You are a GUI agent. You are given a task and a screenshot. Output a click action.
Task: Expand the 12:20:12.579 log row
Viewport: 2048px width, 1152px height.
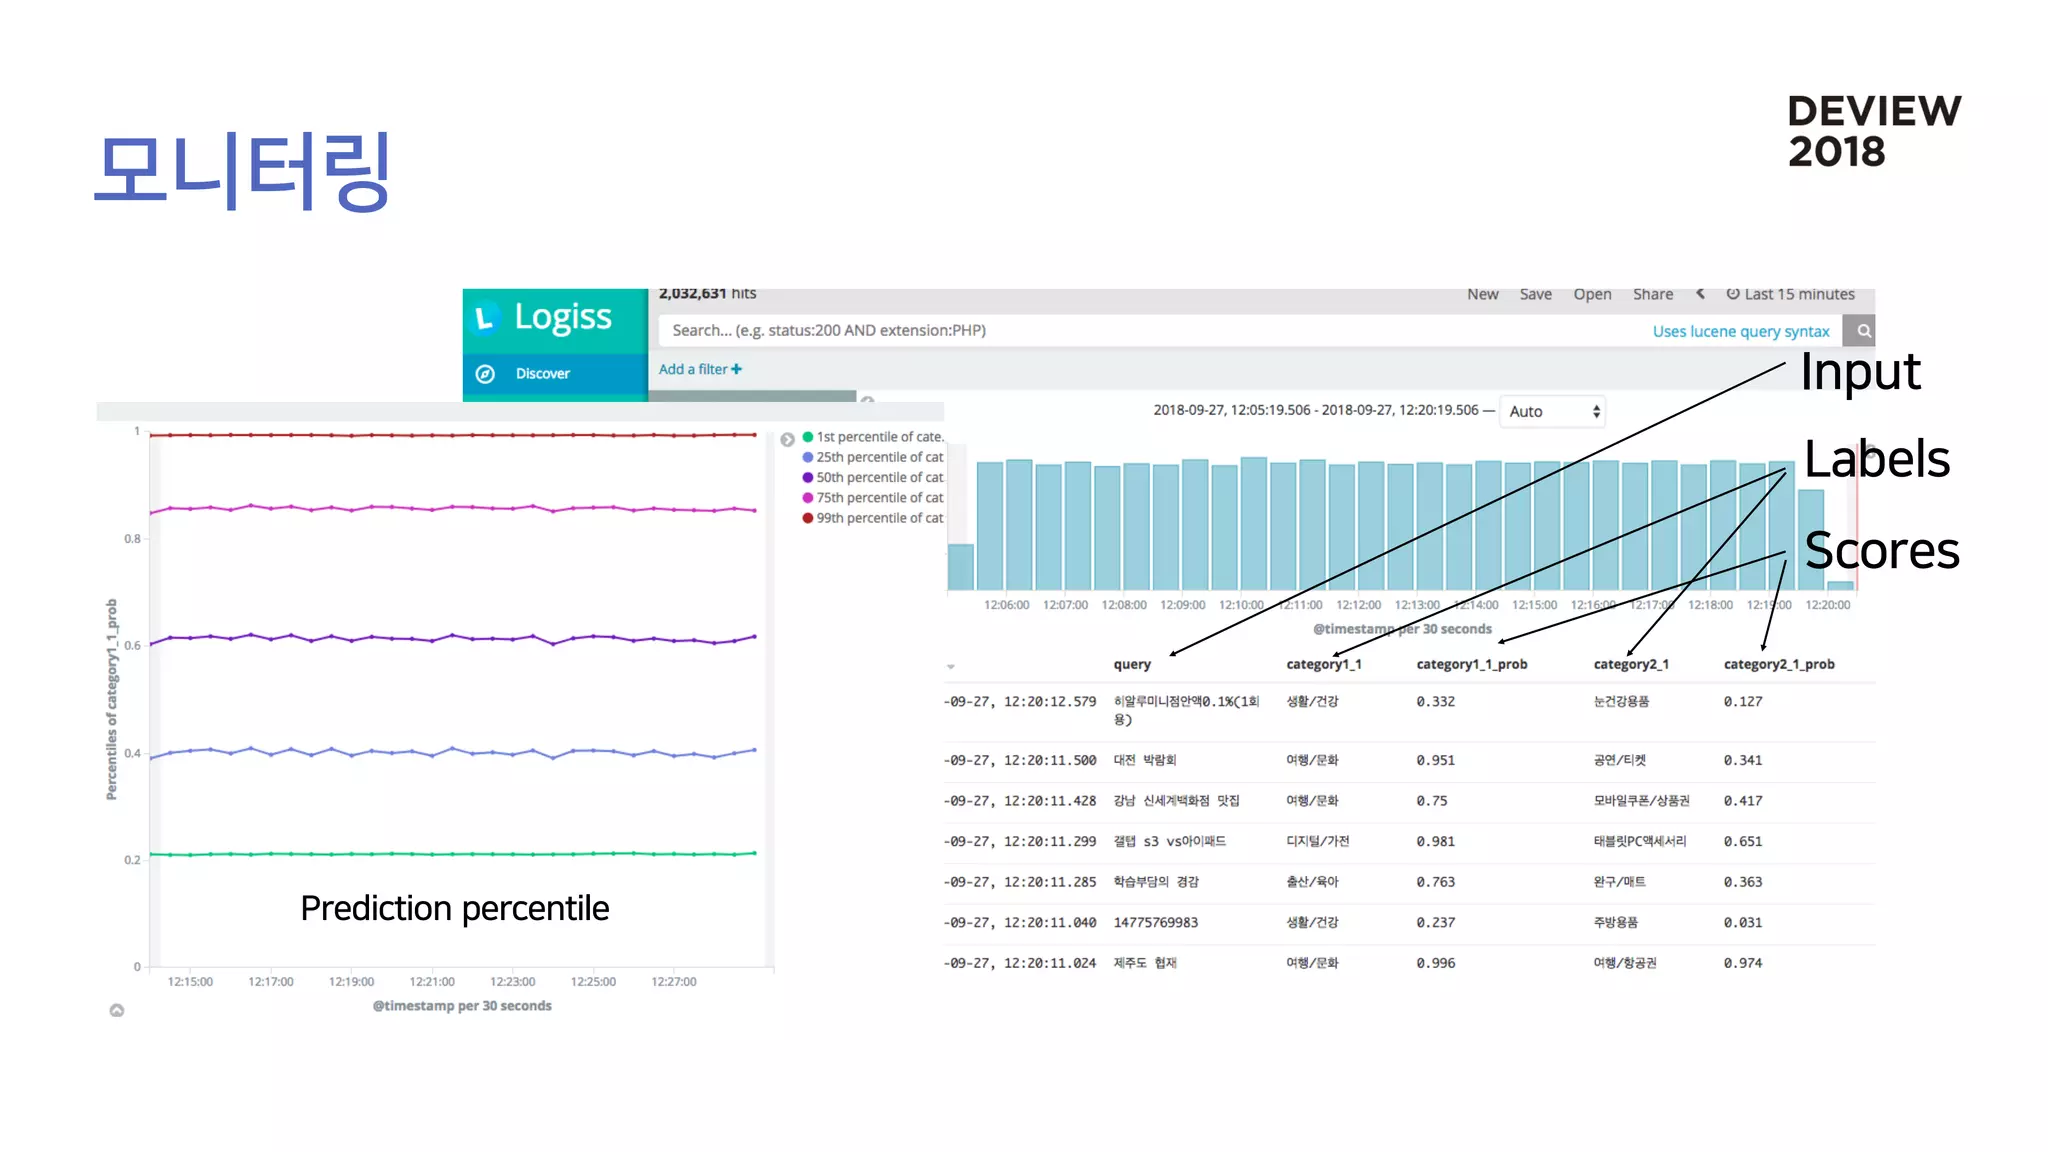point(1020,702)
